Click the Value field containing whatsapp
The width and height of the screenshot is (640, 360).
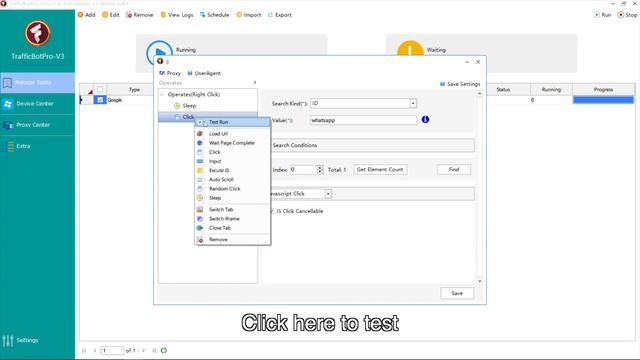[363, 120]
